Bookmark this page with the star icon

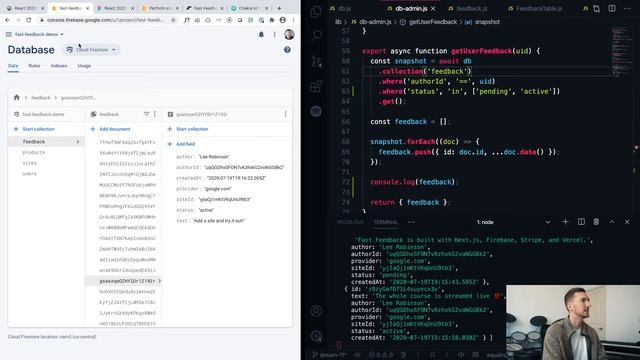173,20
